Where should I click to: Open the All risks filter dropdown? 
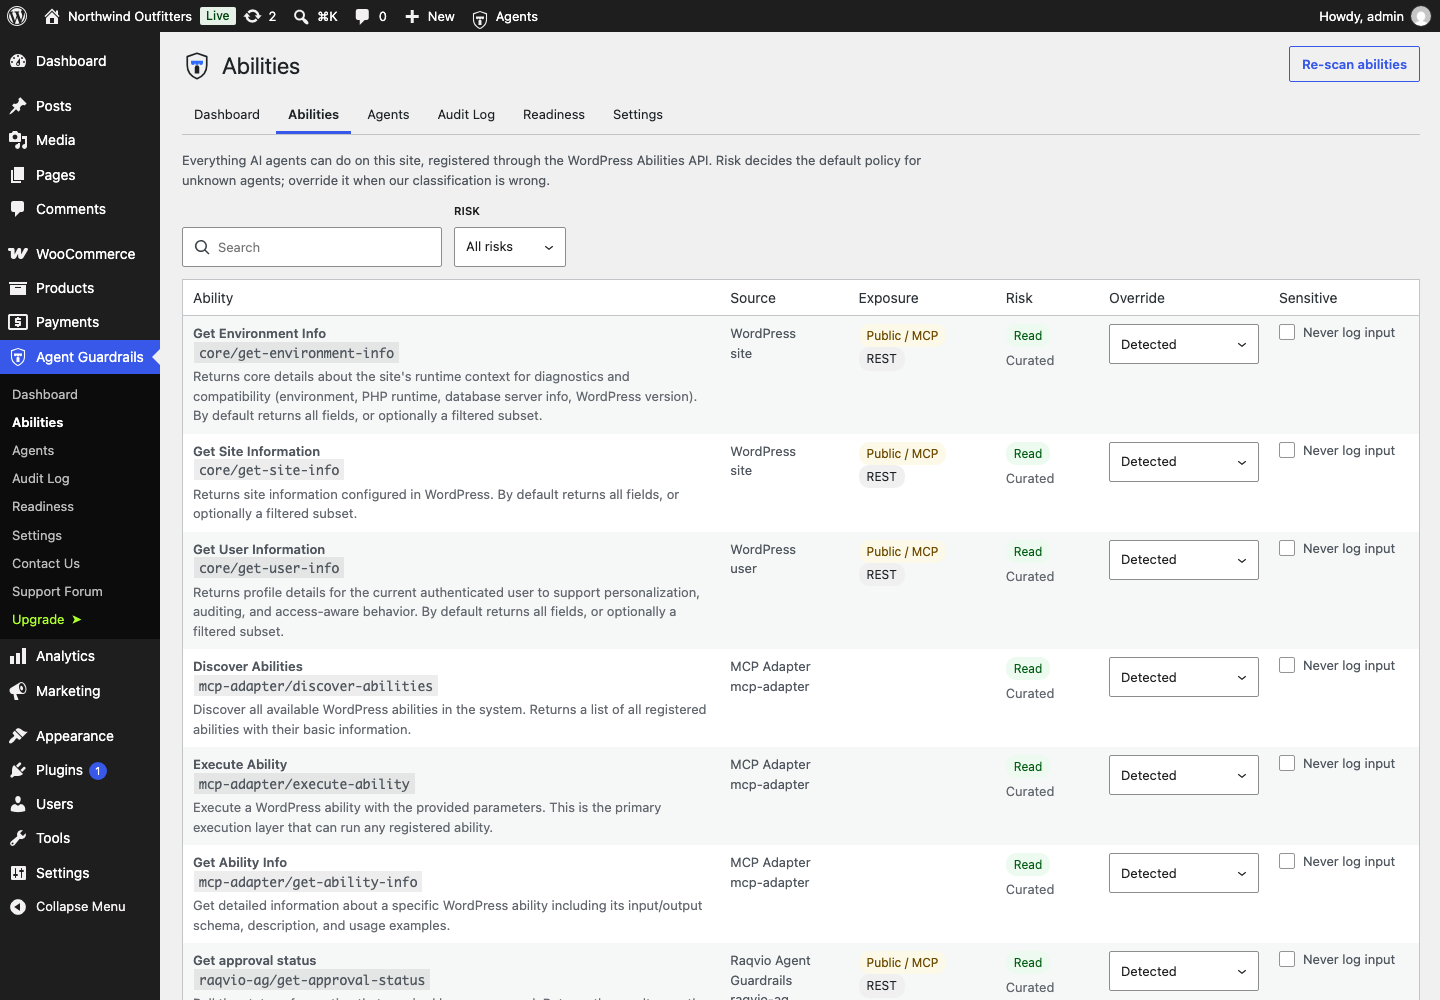[510, 247]
